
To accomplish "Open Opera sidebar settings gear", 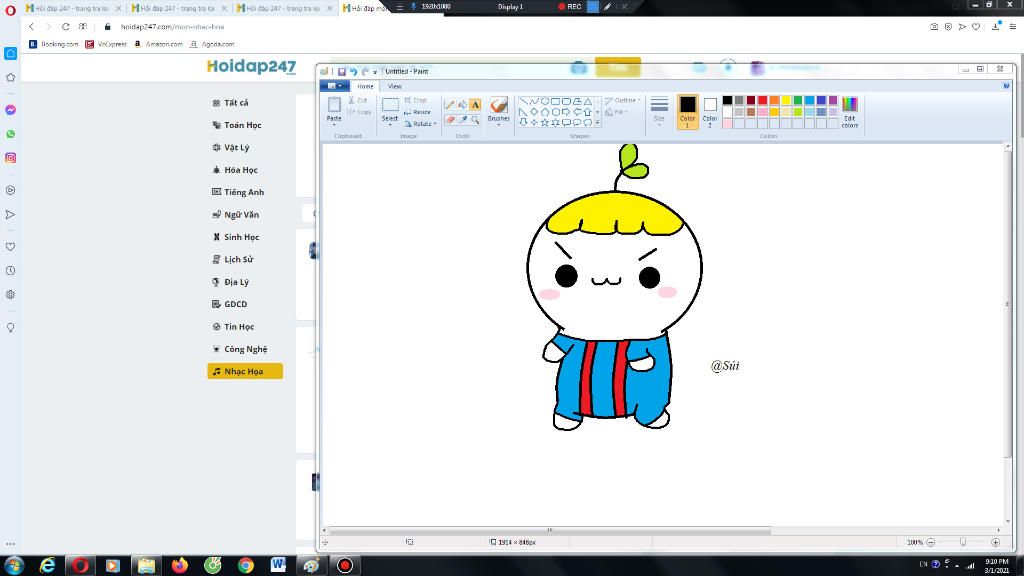I will coord(10,295).
